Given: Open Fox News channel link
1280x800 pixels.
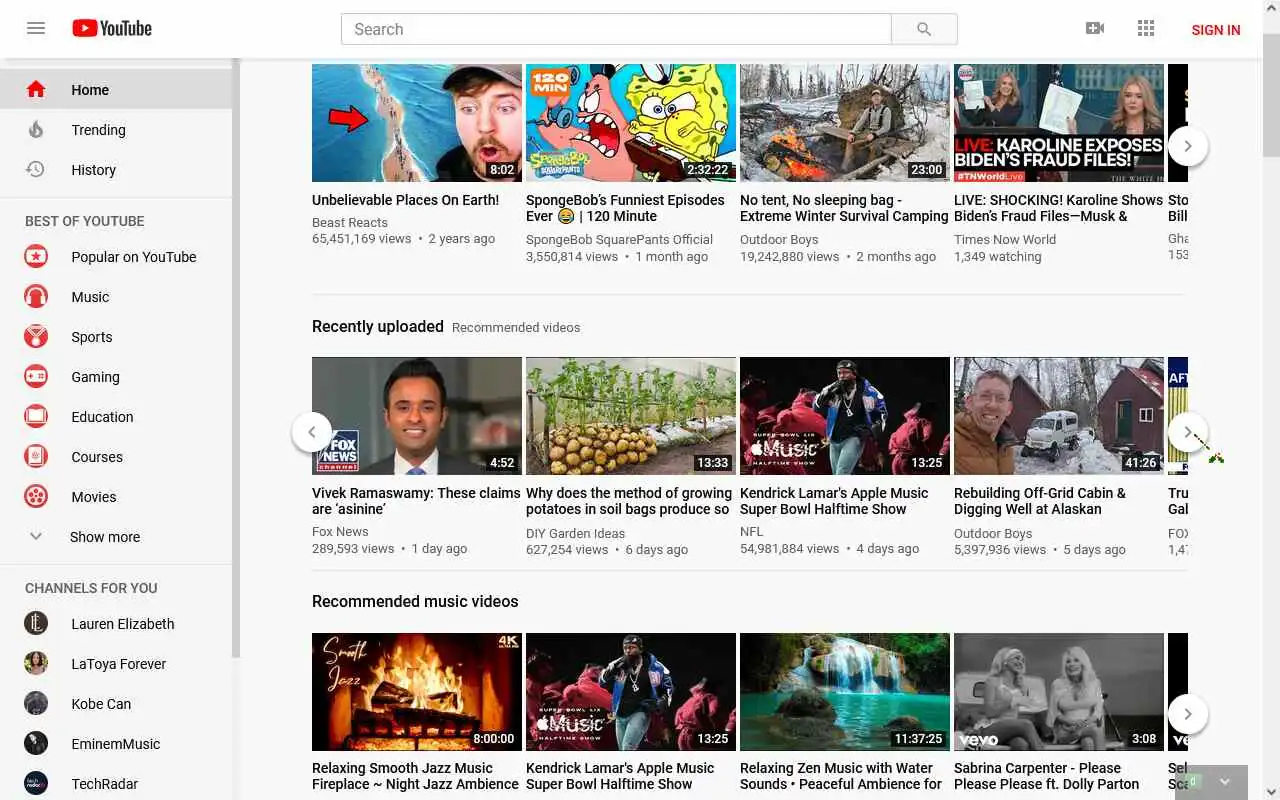Looking at the screenshot, I should tap(340, 532).
